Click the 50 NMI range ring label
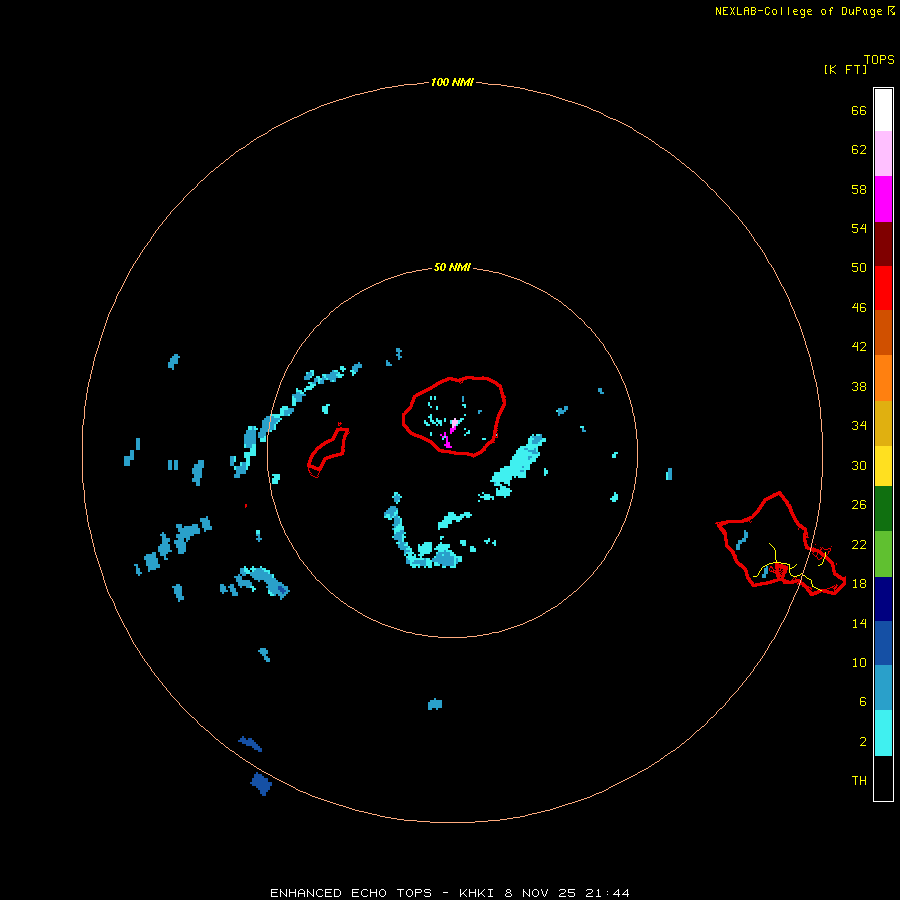Screen dimensions: 900x900 click(452, 267)
